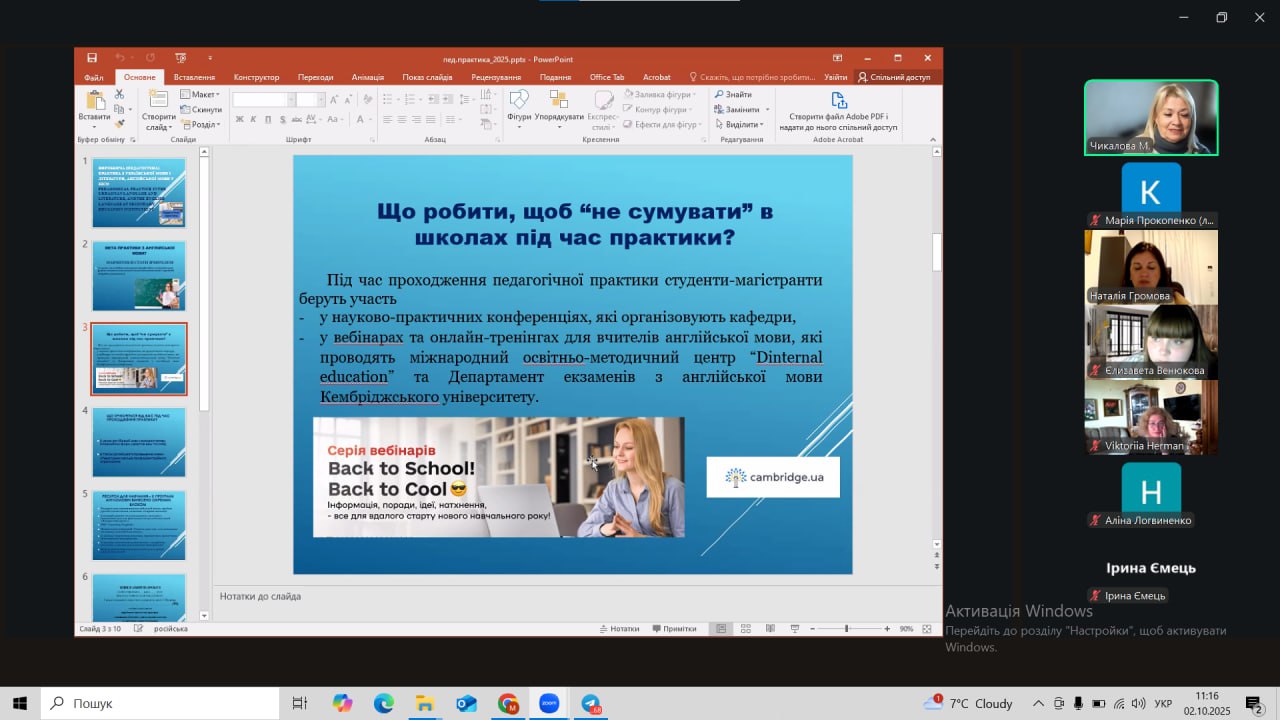
Task: Click Fit slide to window icon
Action: tap(926, 629)
